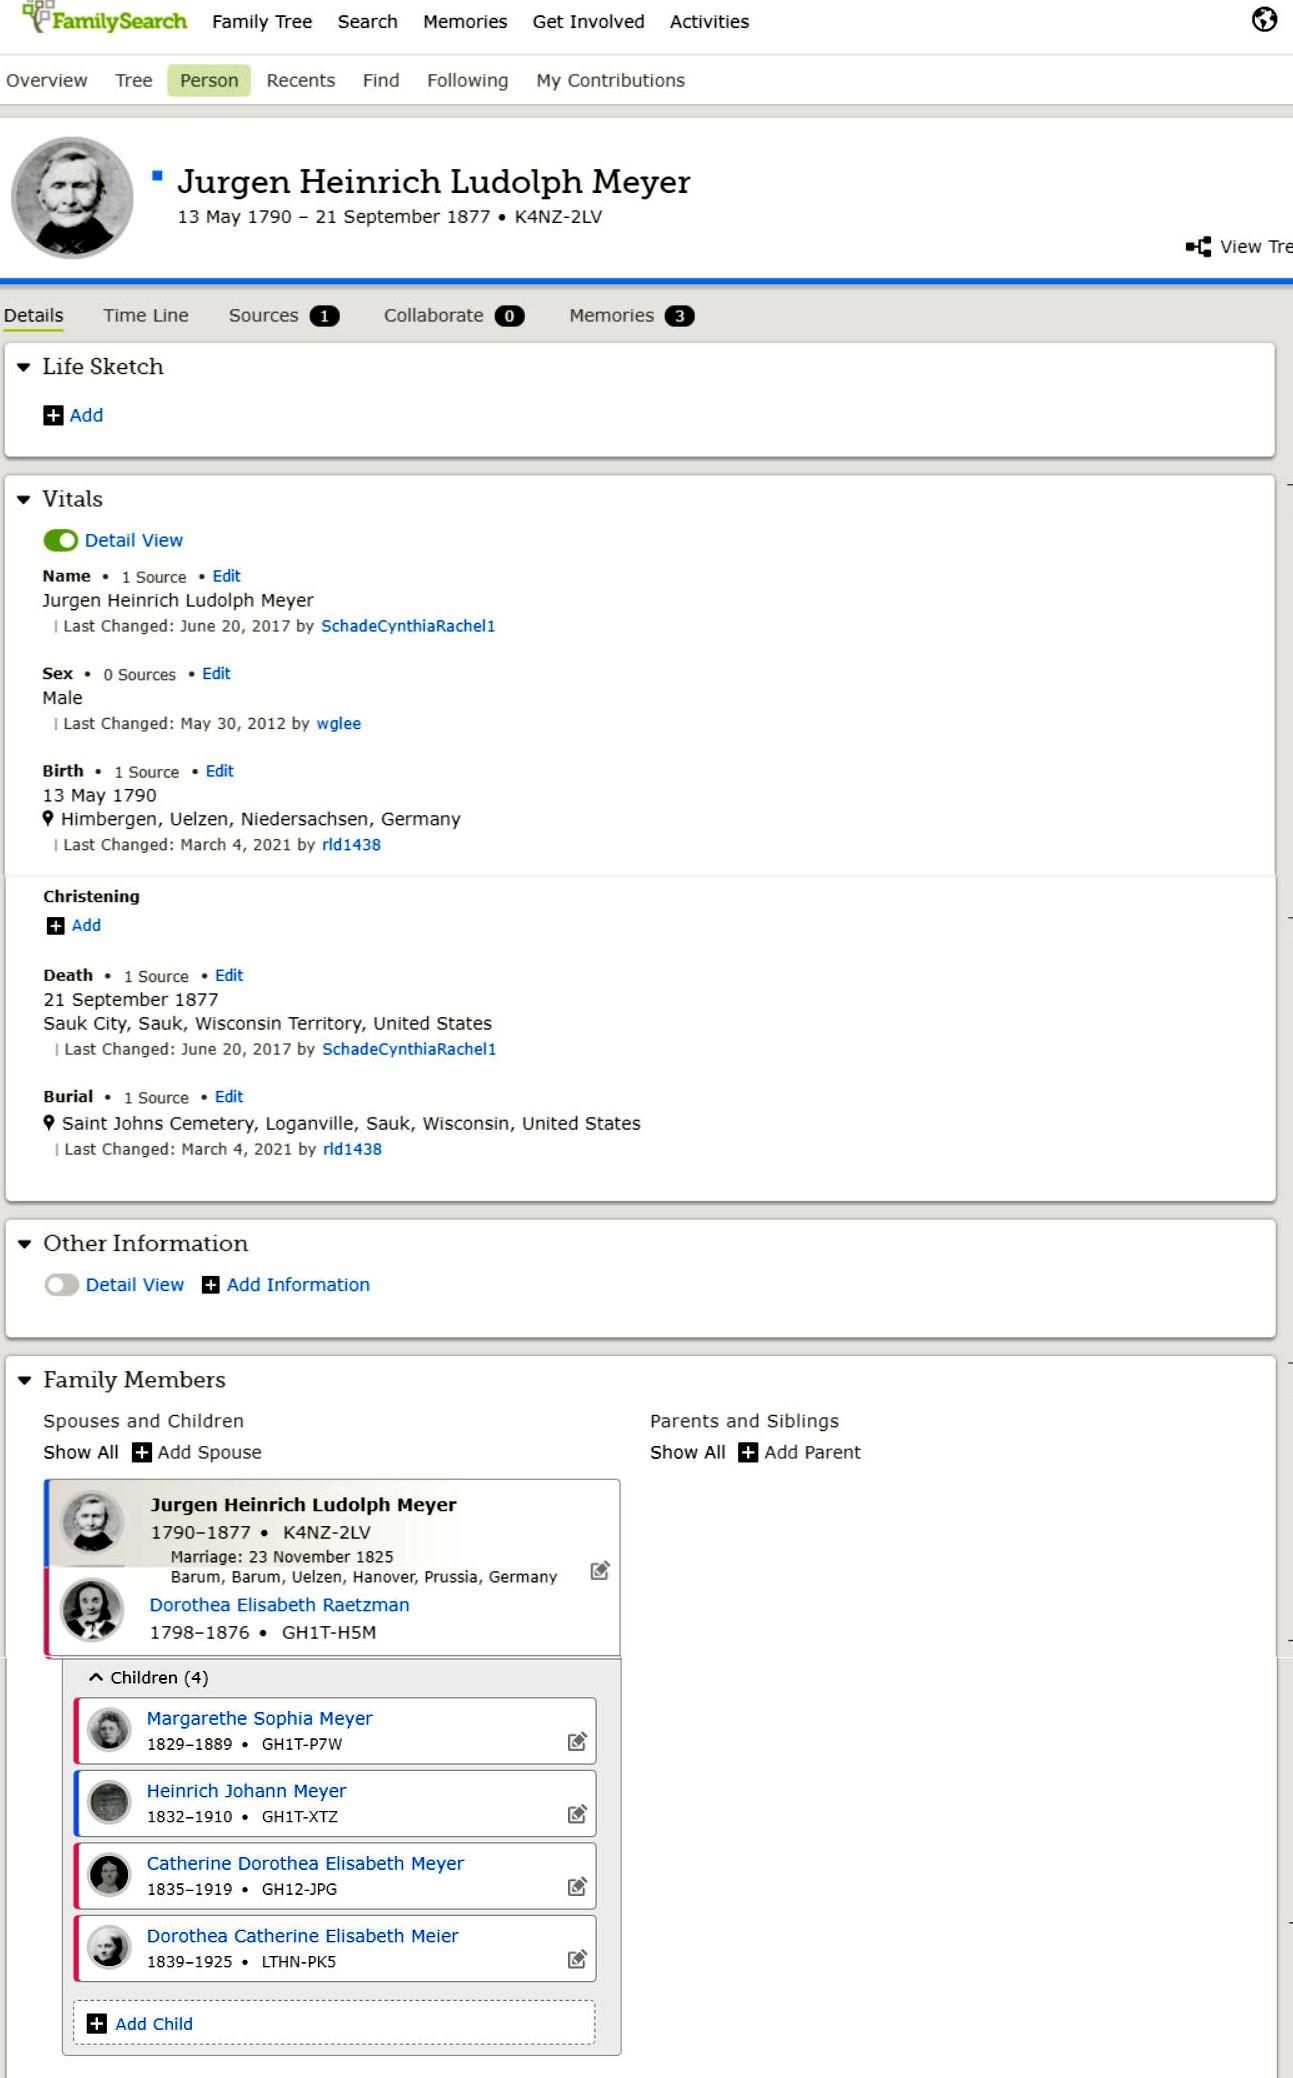This screenshot has height=2078, width=1293.
Task: Edit the Birth information
Action: [x=219, y=771]
